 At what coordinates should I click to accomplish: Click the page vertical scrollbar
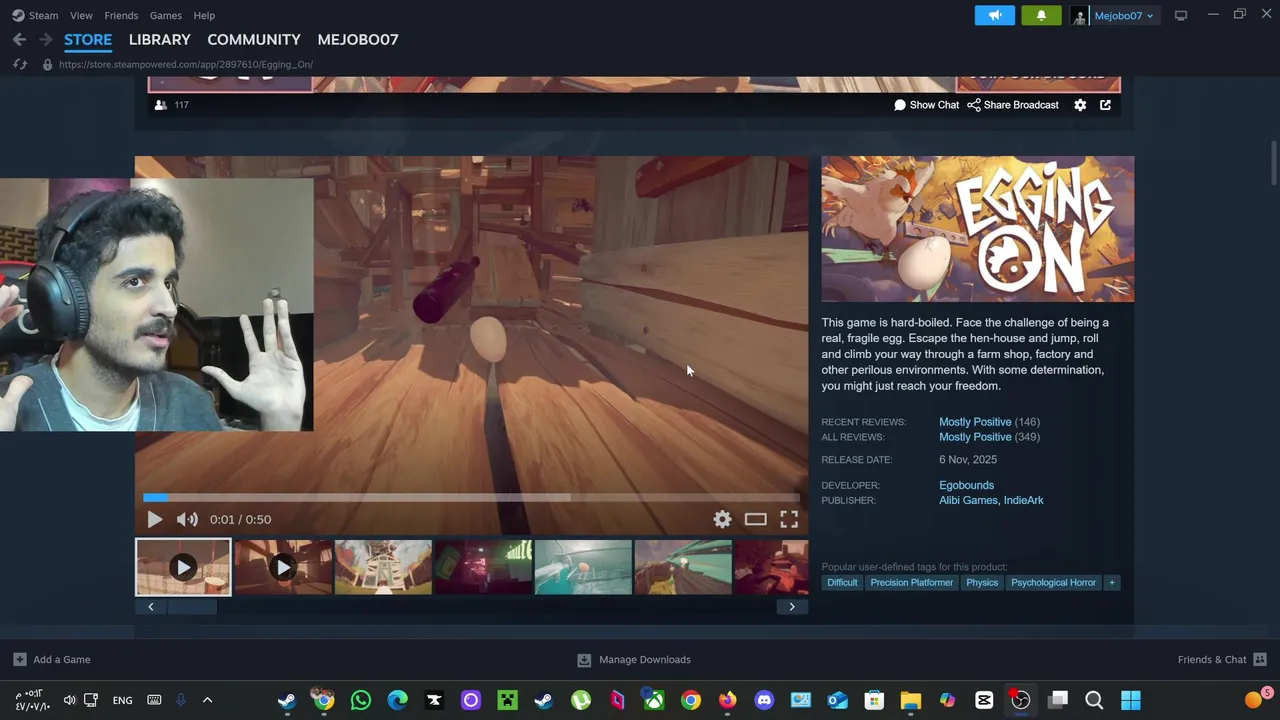tap(1274, 164)
